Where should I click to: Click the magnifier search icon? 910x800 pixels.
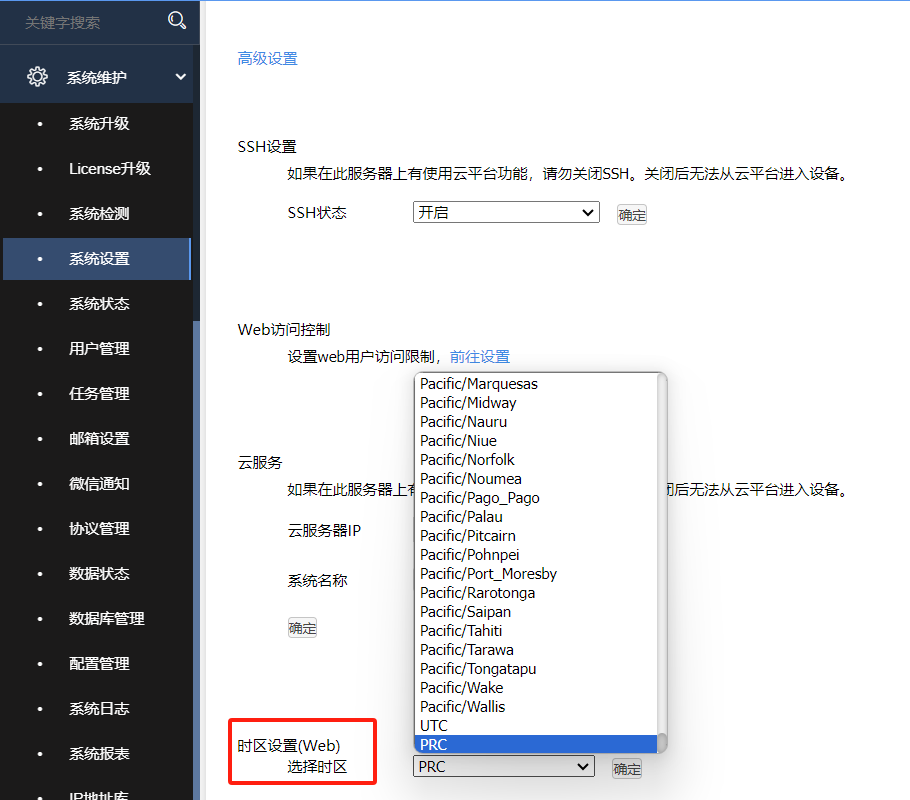click(x=177, y=20)
